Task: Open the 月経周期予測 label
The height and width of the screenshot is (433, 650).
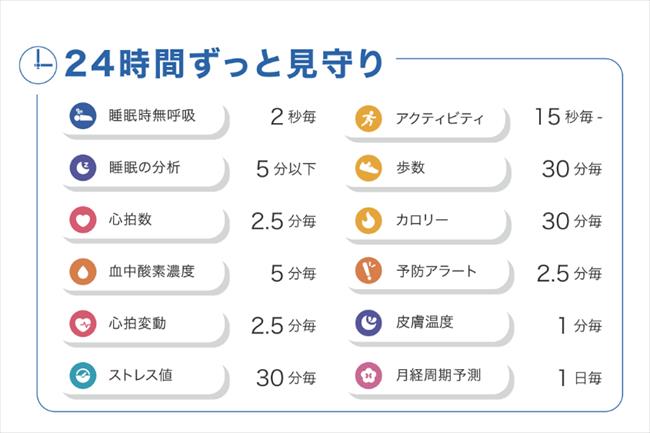Action: pos(440,376)
